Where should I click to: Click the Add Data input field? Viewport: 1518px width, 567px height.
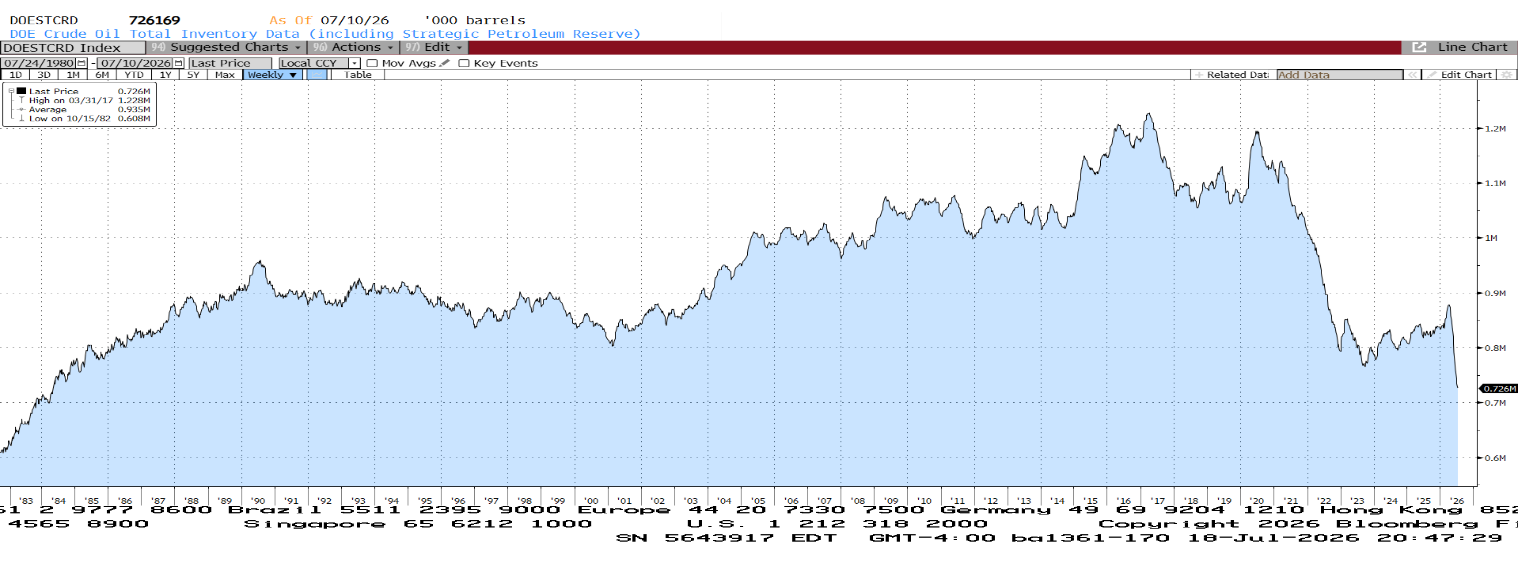(x=1340, y=75)
